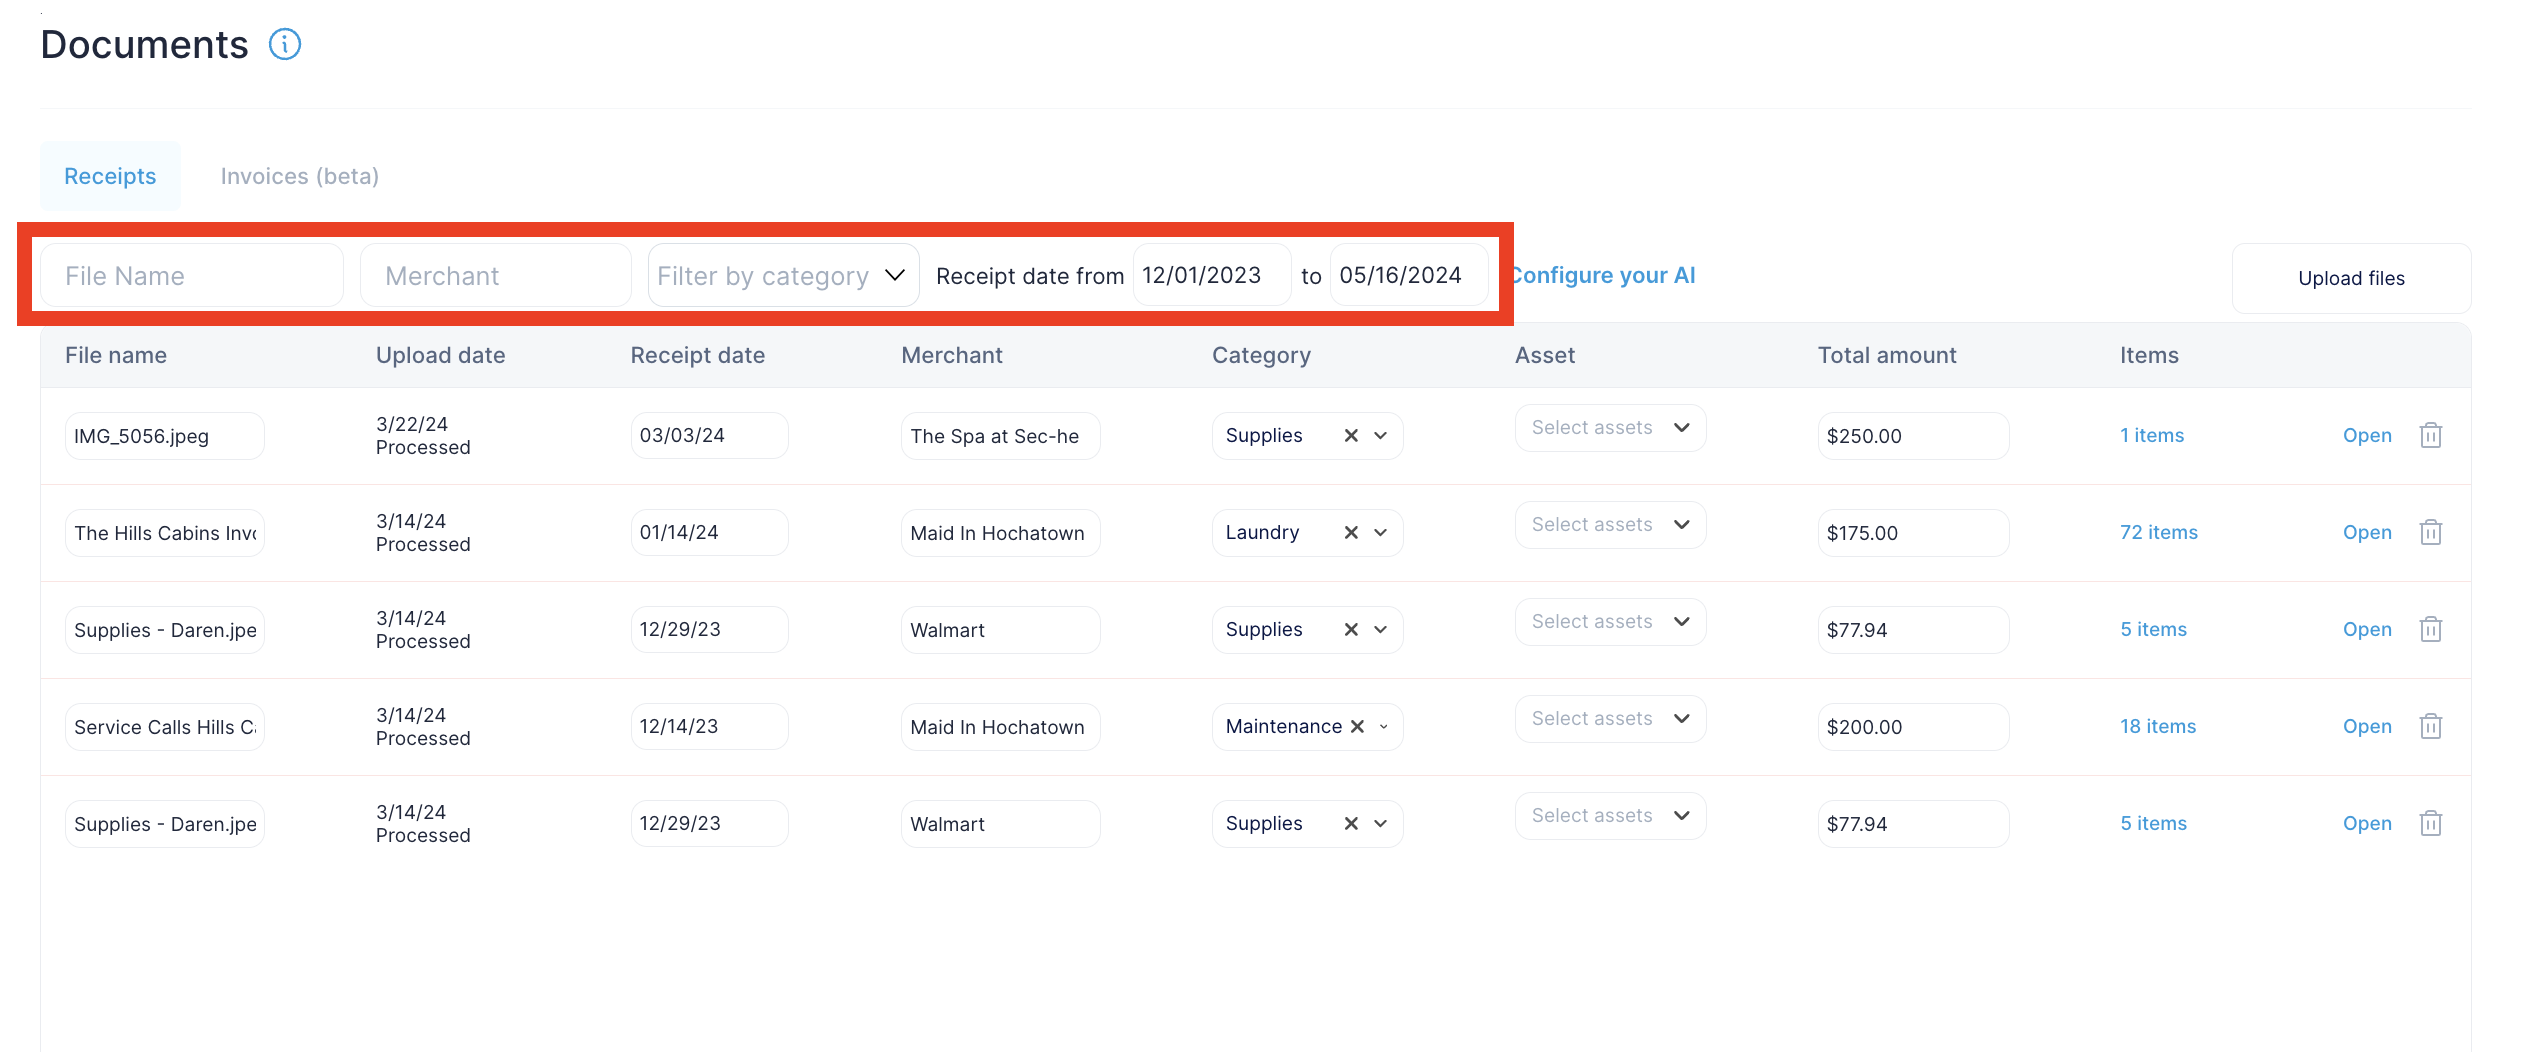Click the info icon beside Documents
The height and width of the screenshot is (1052, 2534).
[x=285, y=44]
